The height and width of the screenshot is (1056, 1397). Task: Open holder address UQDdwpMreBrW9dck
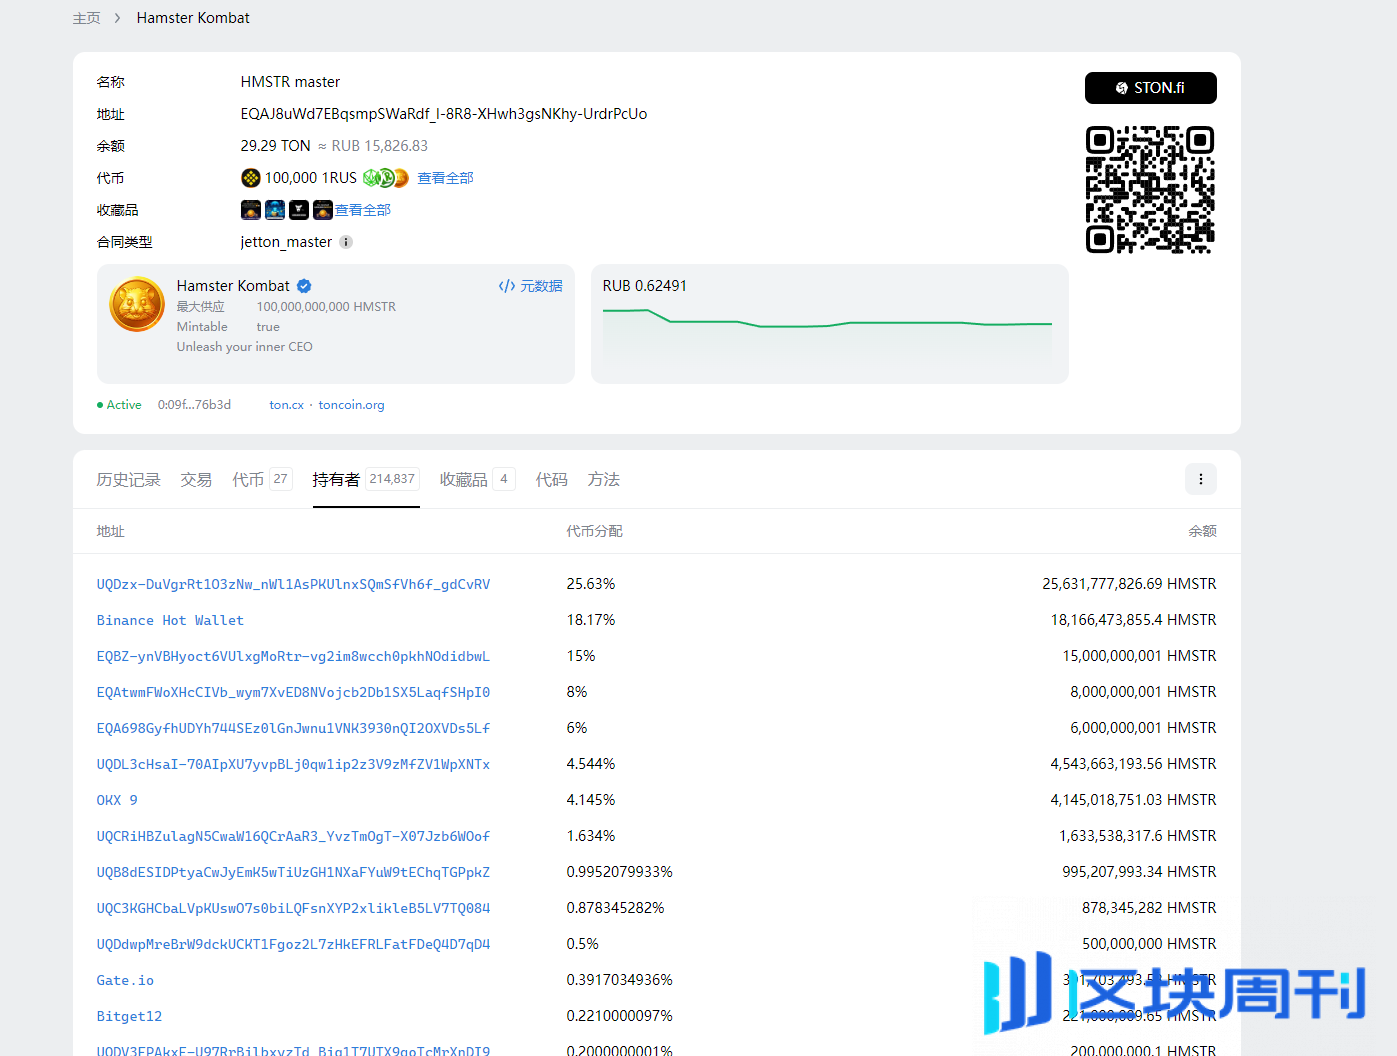(294, 944)
